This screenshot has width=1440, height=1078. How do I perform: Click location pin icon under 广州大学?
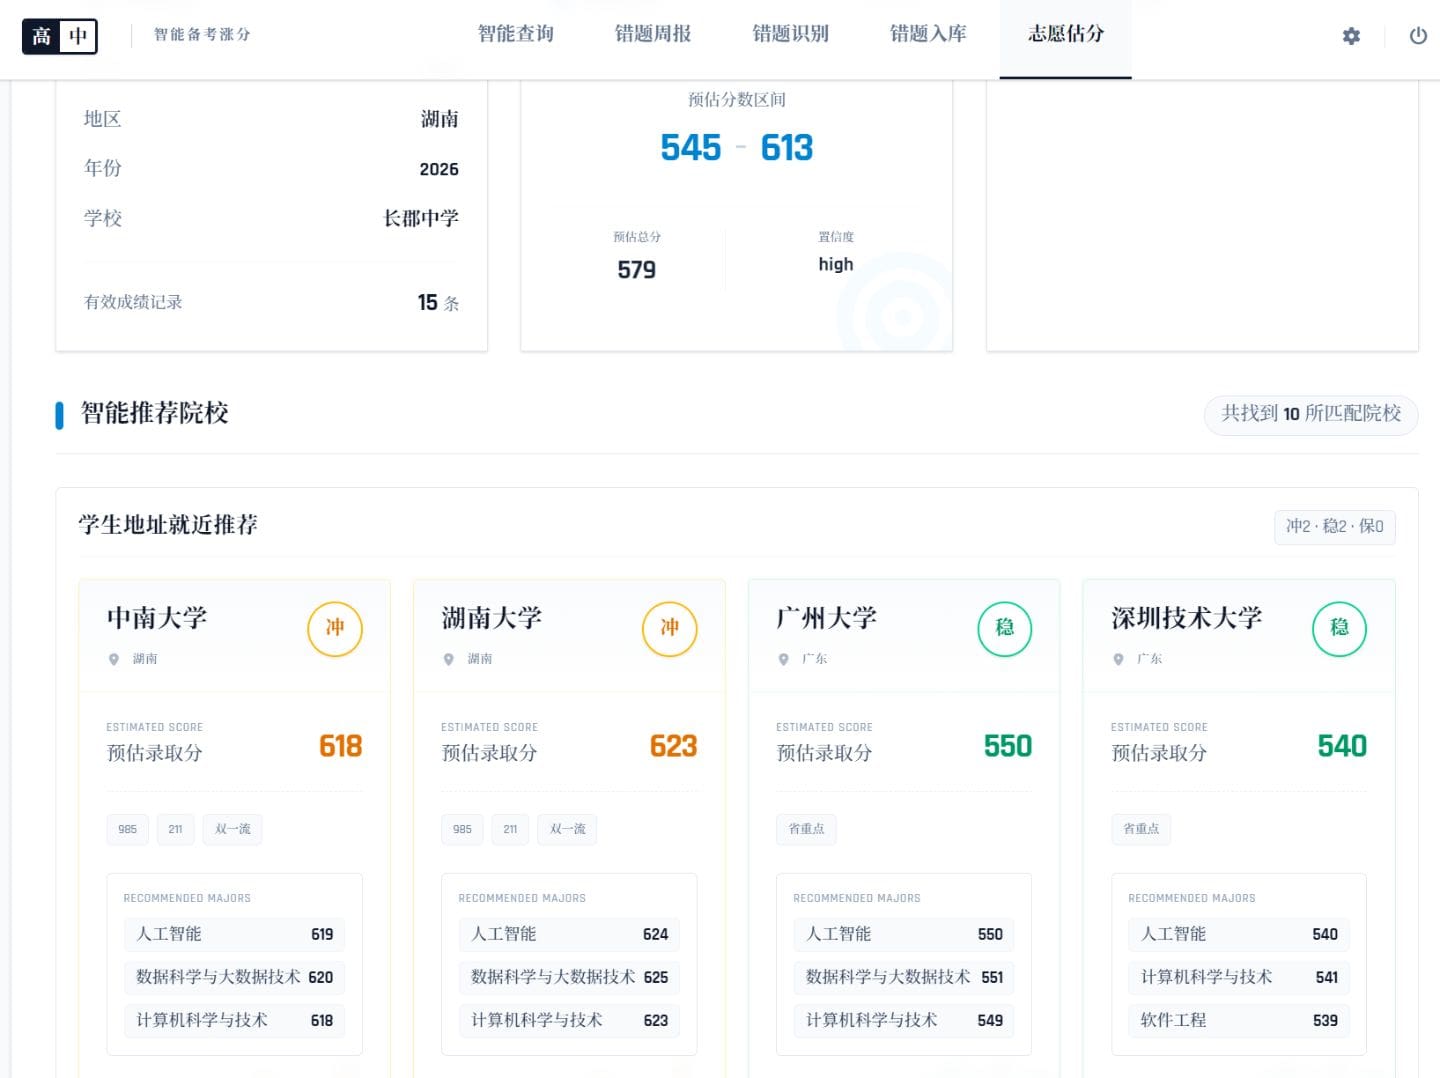tap(784, 659)
